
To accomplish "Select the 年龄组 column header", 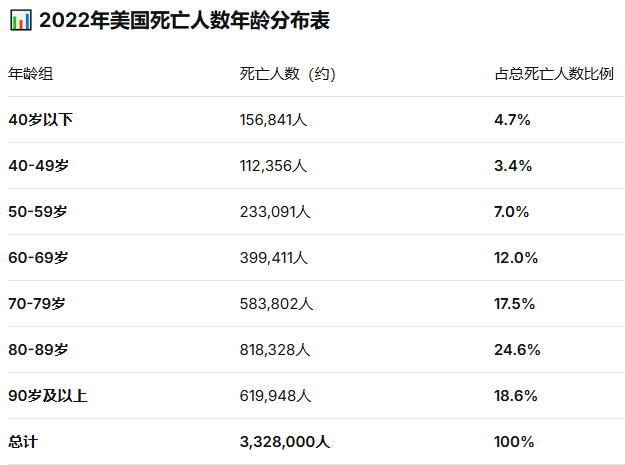I will click(31, 74).
